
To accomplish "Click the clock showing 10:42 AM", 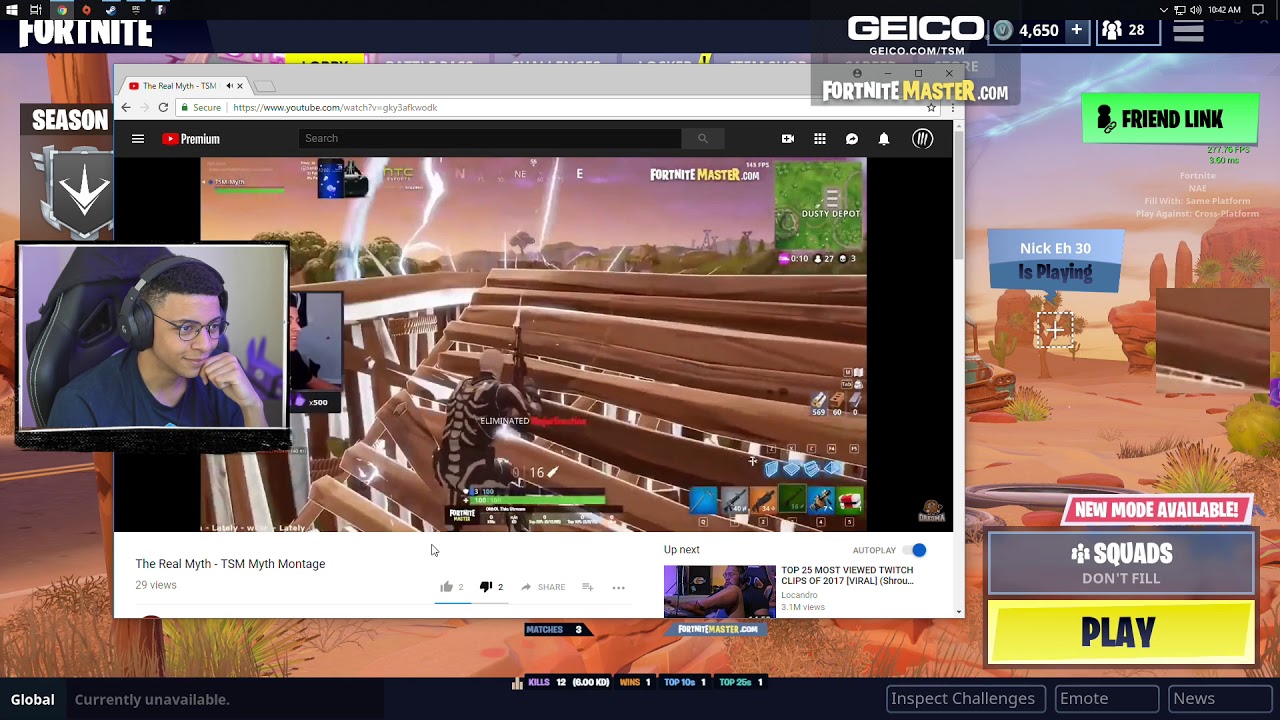I will click(1224, 10).
